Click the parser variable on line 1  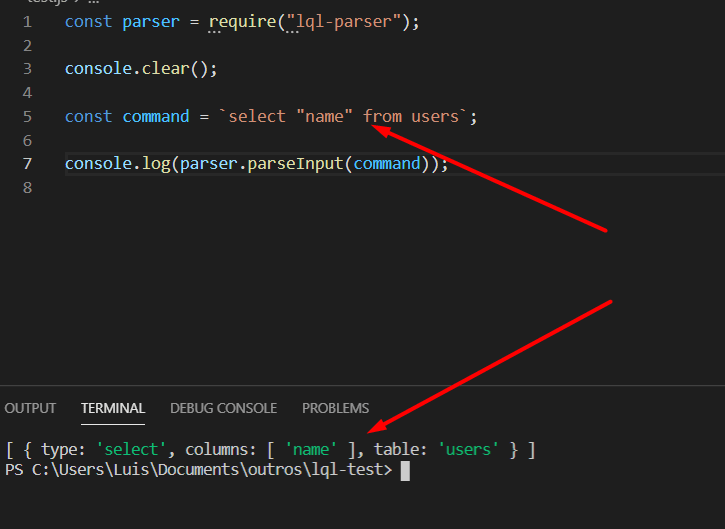(151, 22)
